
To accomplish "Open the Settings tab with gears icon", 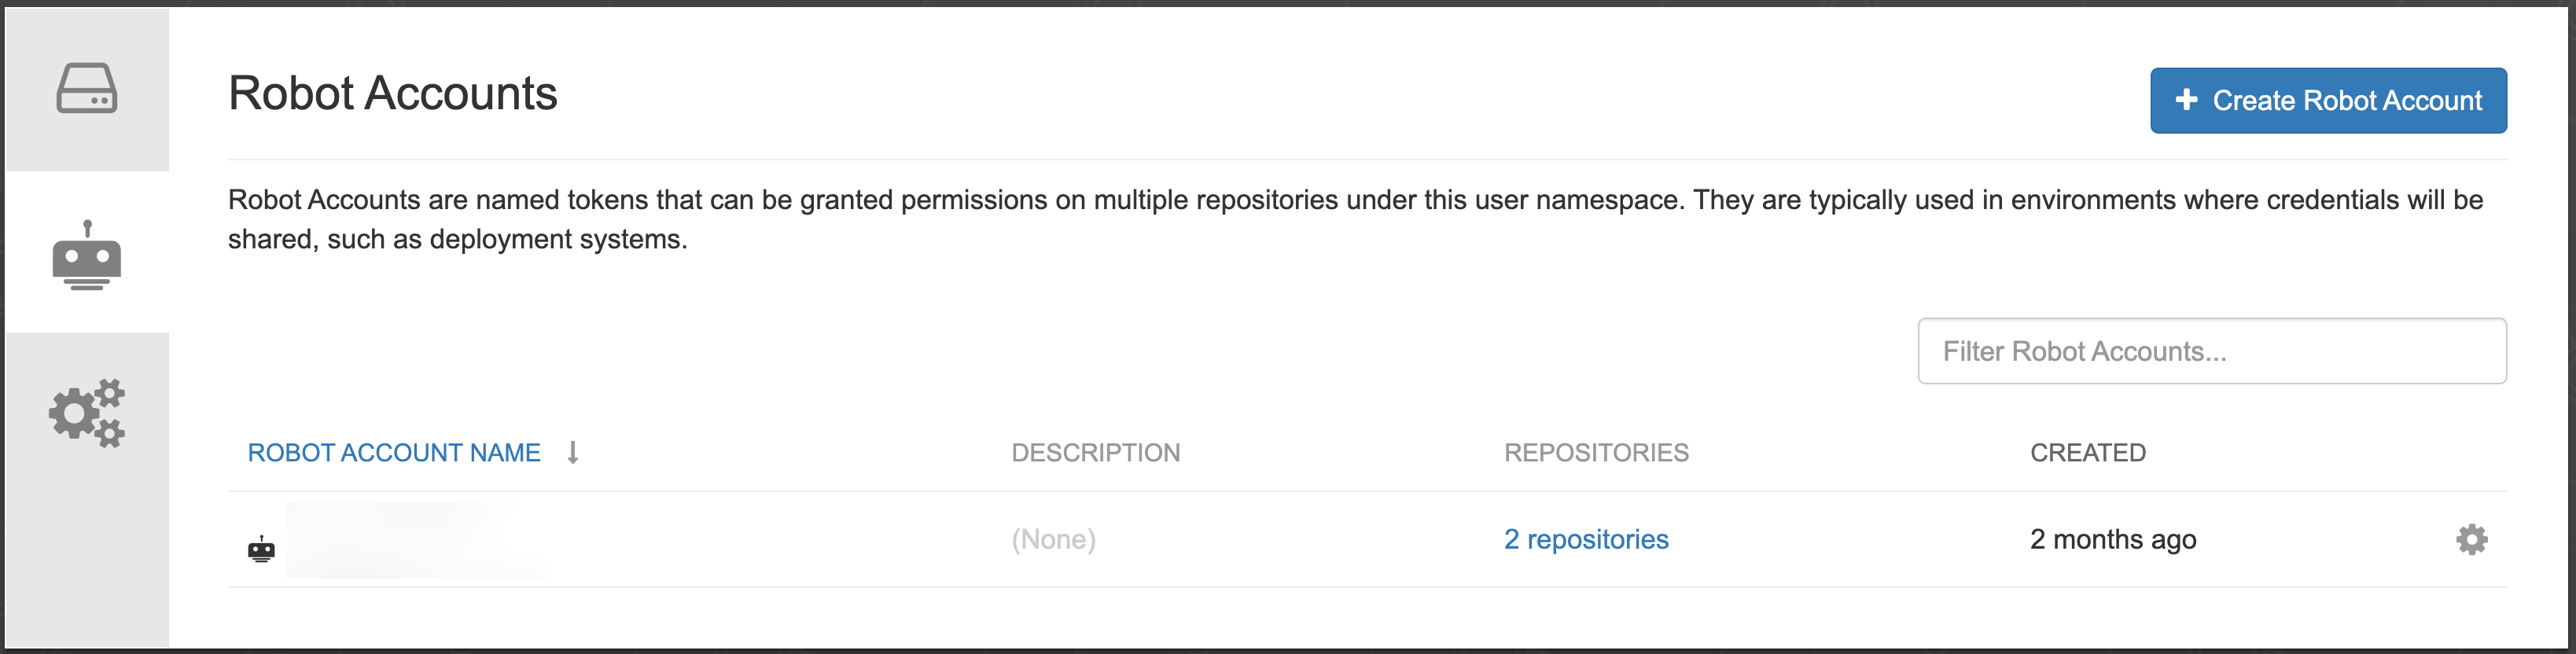I will click(87, 413).
